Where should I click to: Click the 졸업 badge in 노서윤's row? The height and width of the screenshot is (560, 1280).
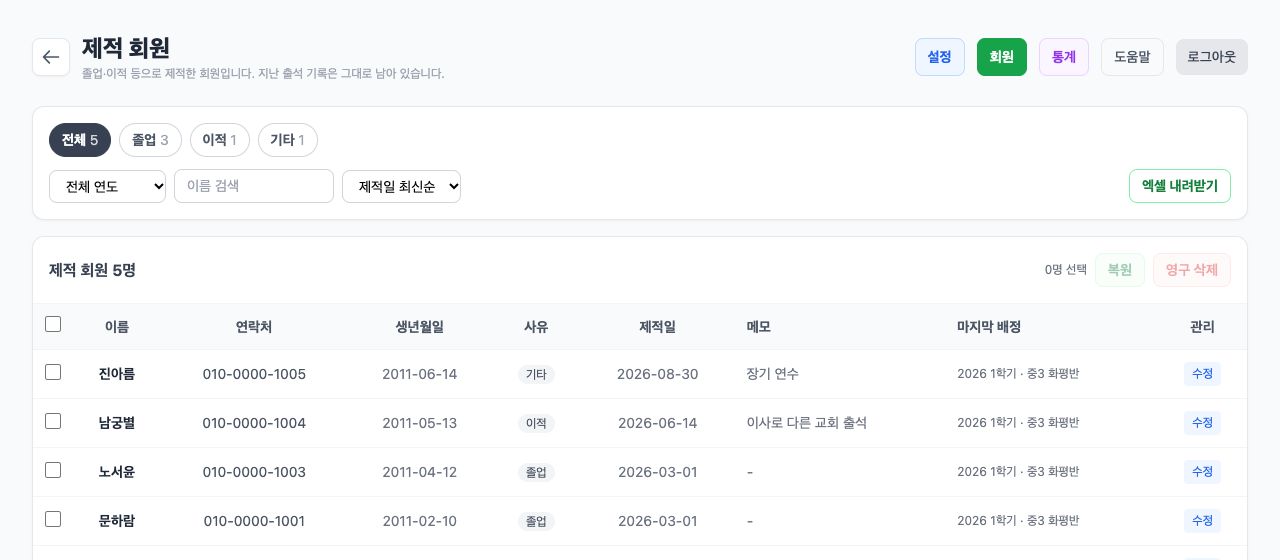click(x=536, y=472)
